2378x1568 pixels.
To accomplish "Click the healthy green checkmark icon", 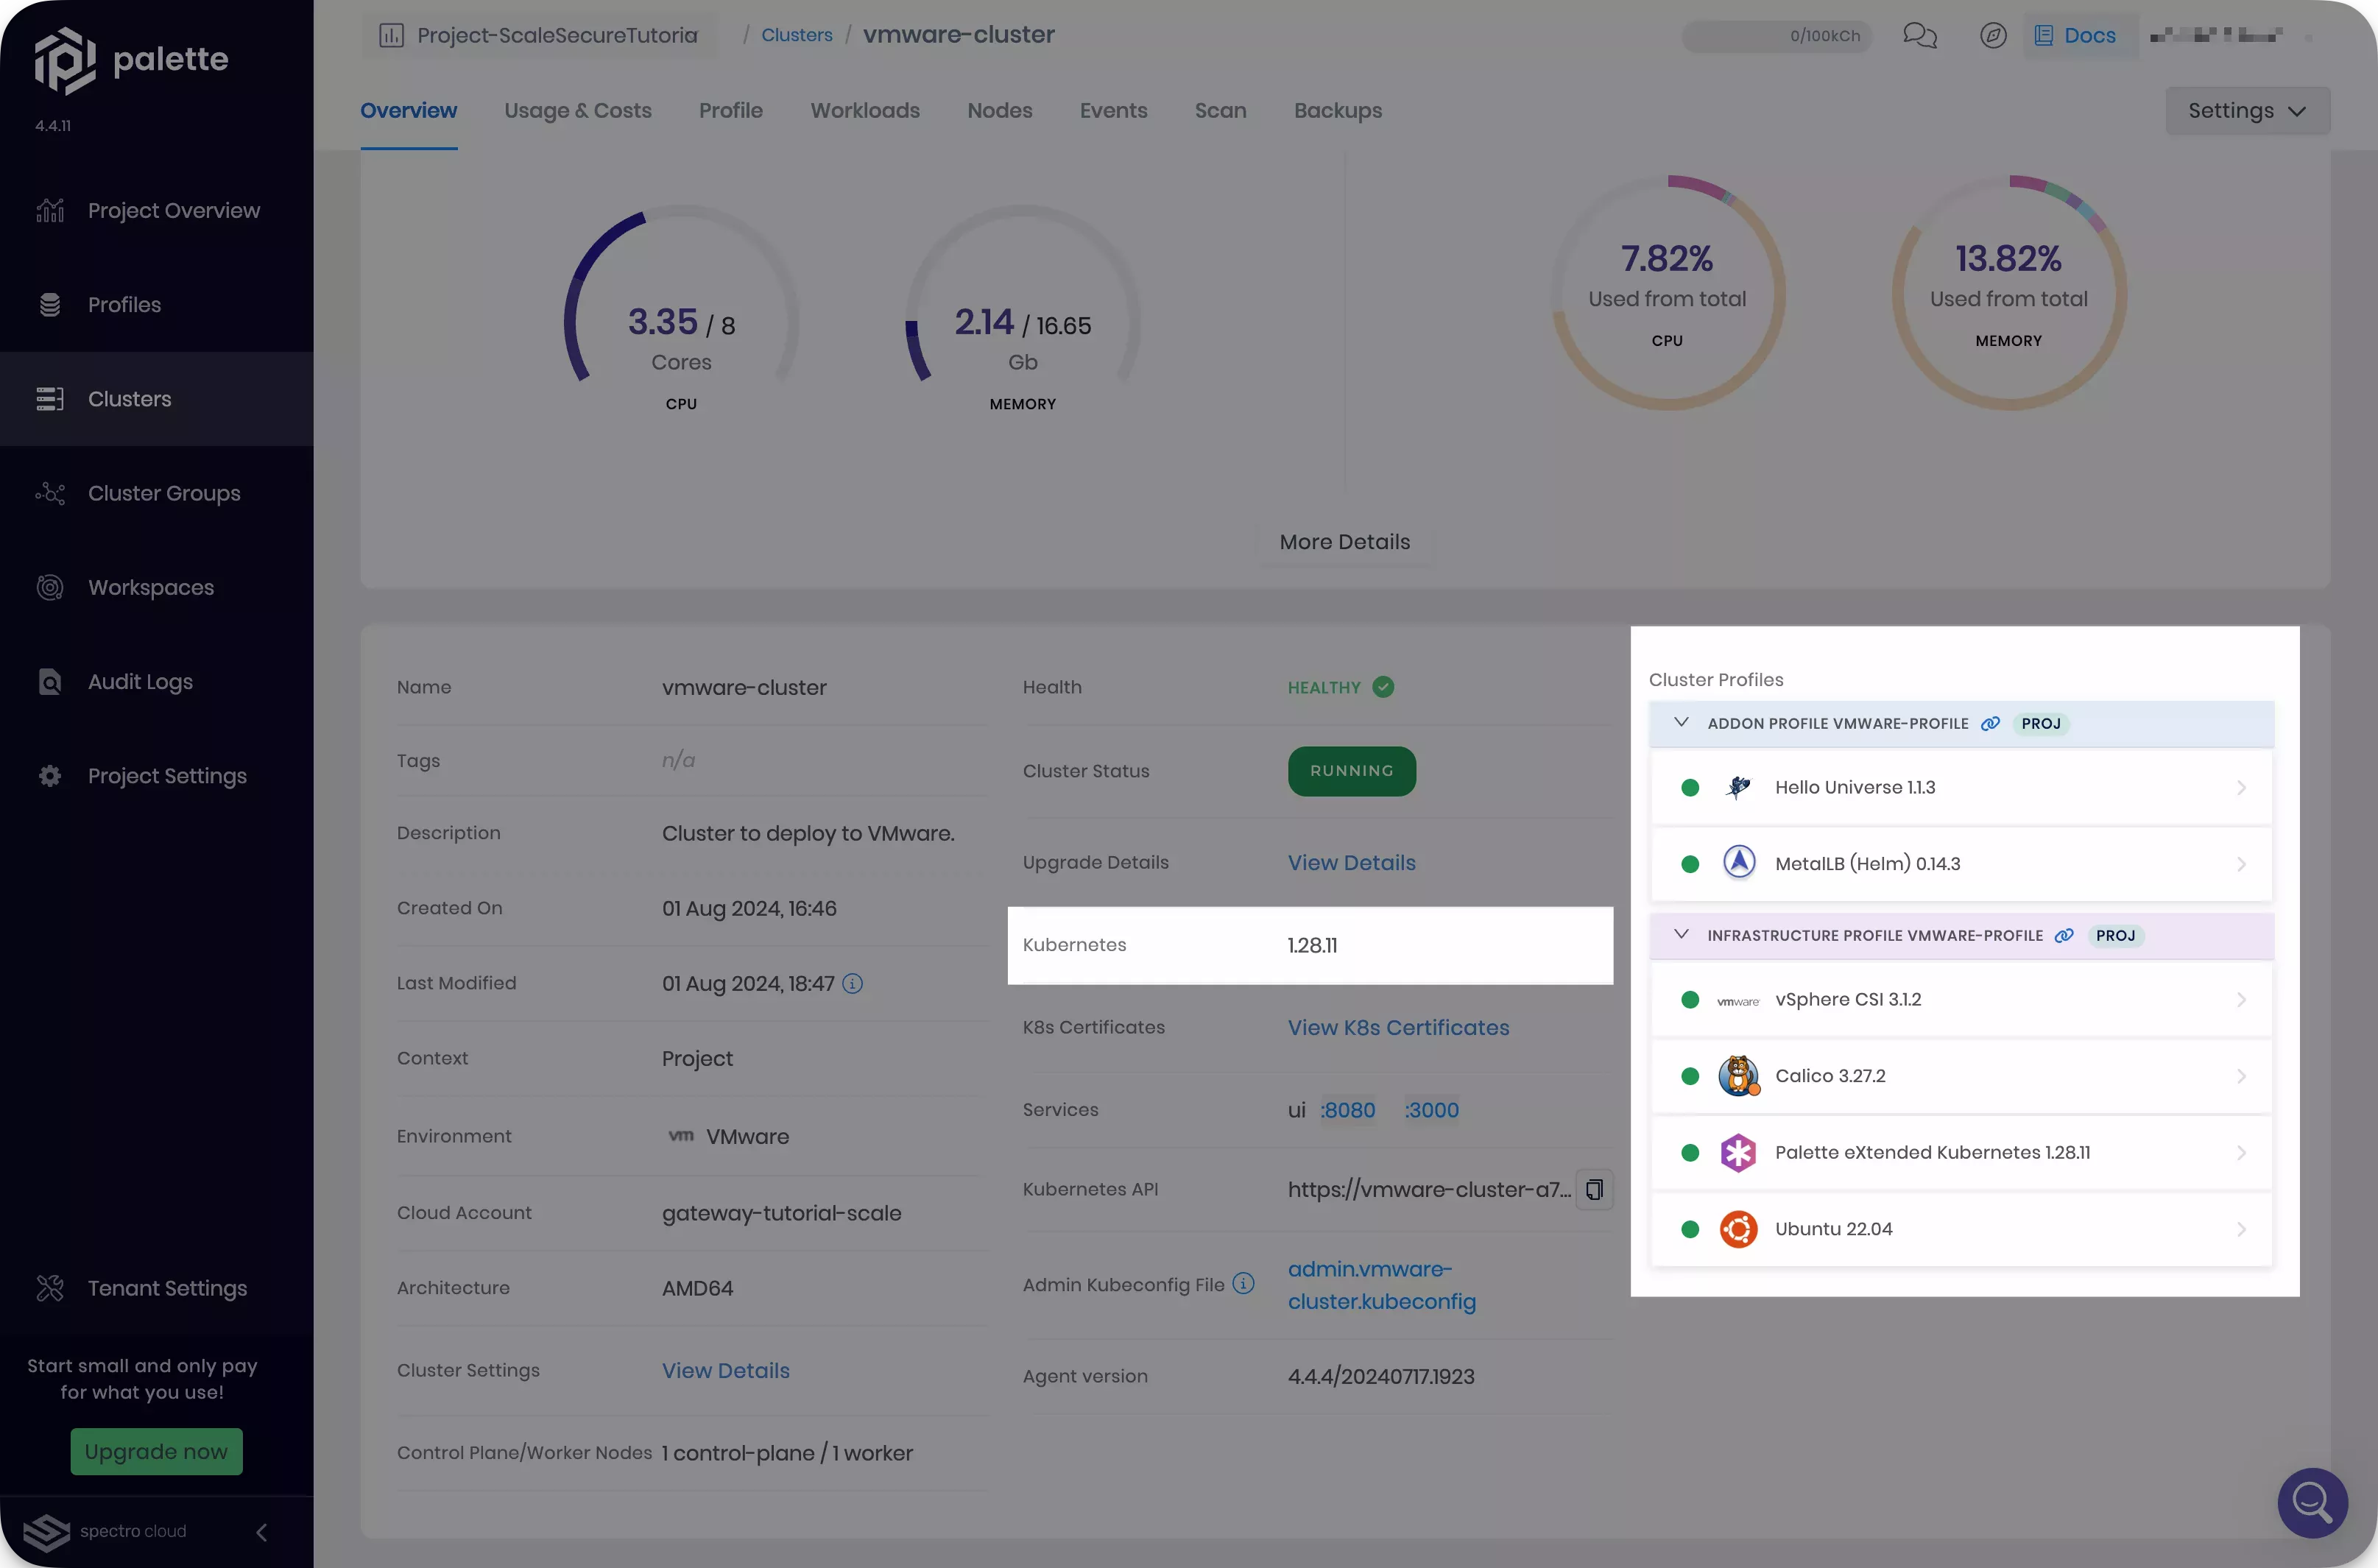I will (x=1383, y=687).
